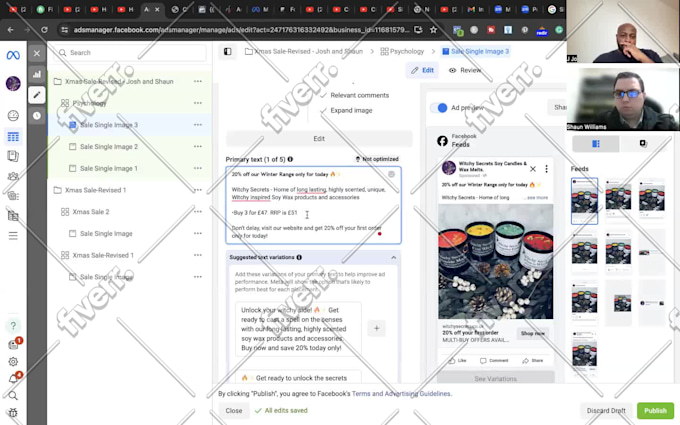Viewport: 680px width, 425px height.
Task: Open the performance chart icon
Action: (x=37, y=74)
